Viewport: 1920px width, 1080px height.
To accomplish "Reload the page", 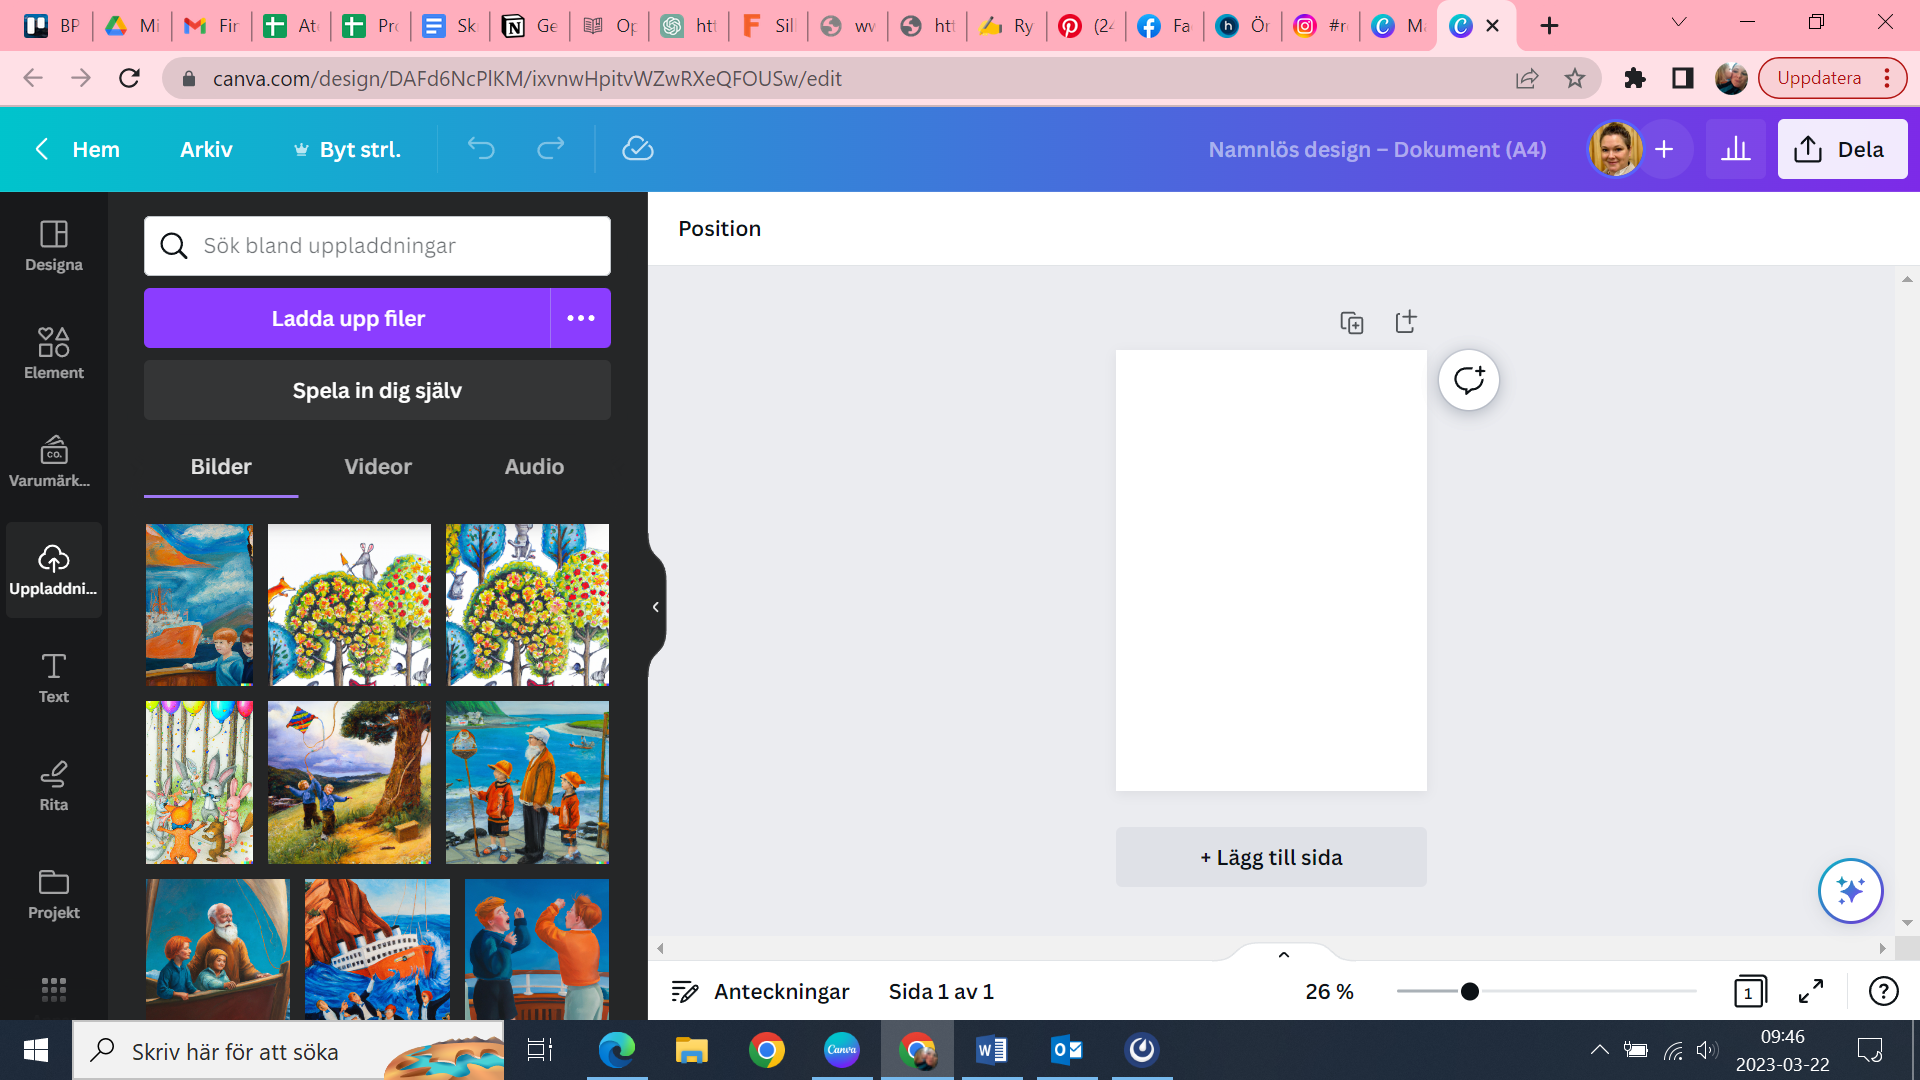I will click(x=129, y=78).
